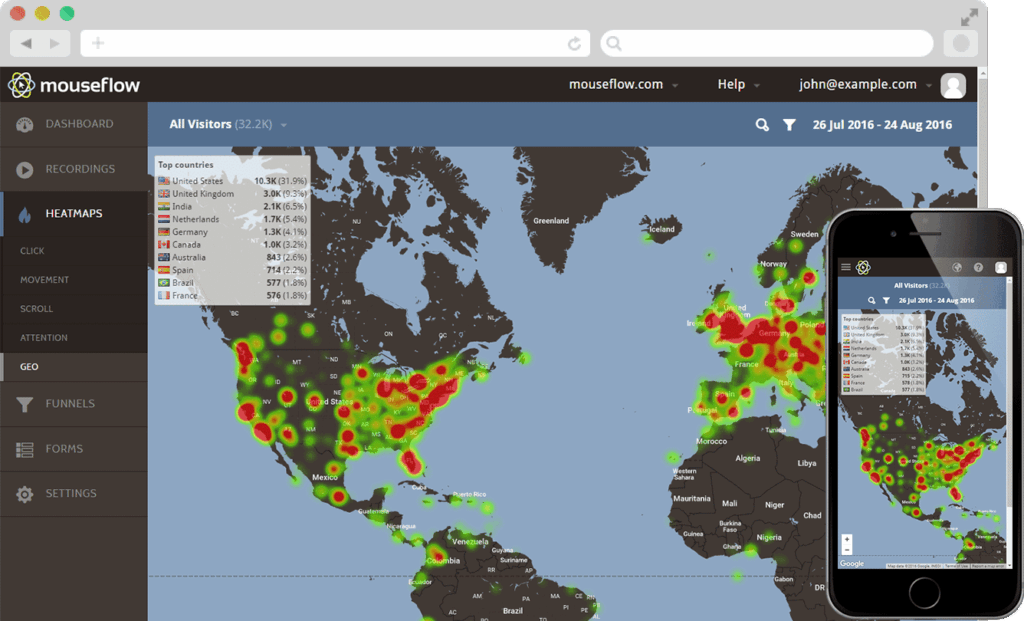Open the Attention heatmap view
The width and height of the screenshot is (1024, 621).
point(44,338)
